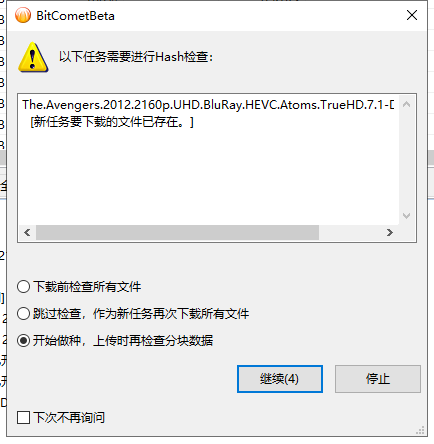Screen dimensions: 434x444
Task: Click empty horizontal scrollbar track right of thumb
Action: (x=350, y=232)
